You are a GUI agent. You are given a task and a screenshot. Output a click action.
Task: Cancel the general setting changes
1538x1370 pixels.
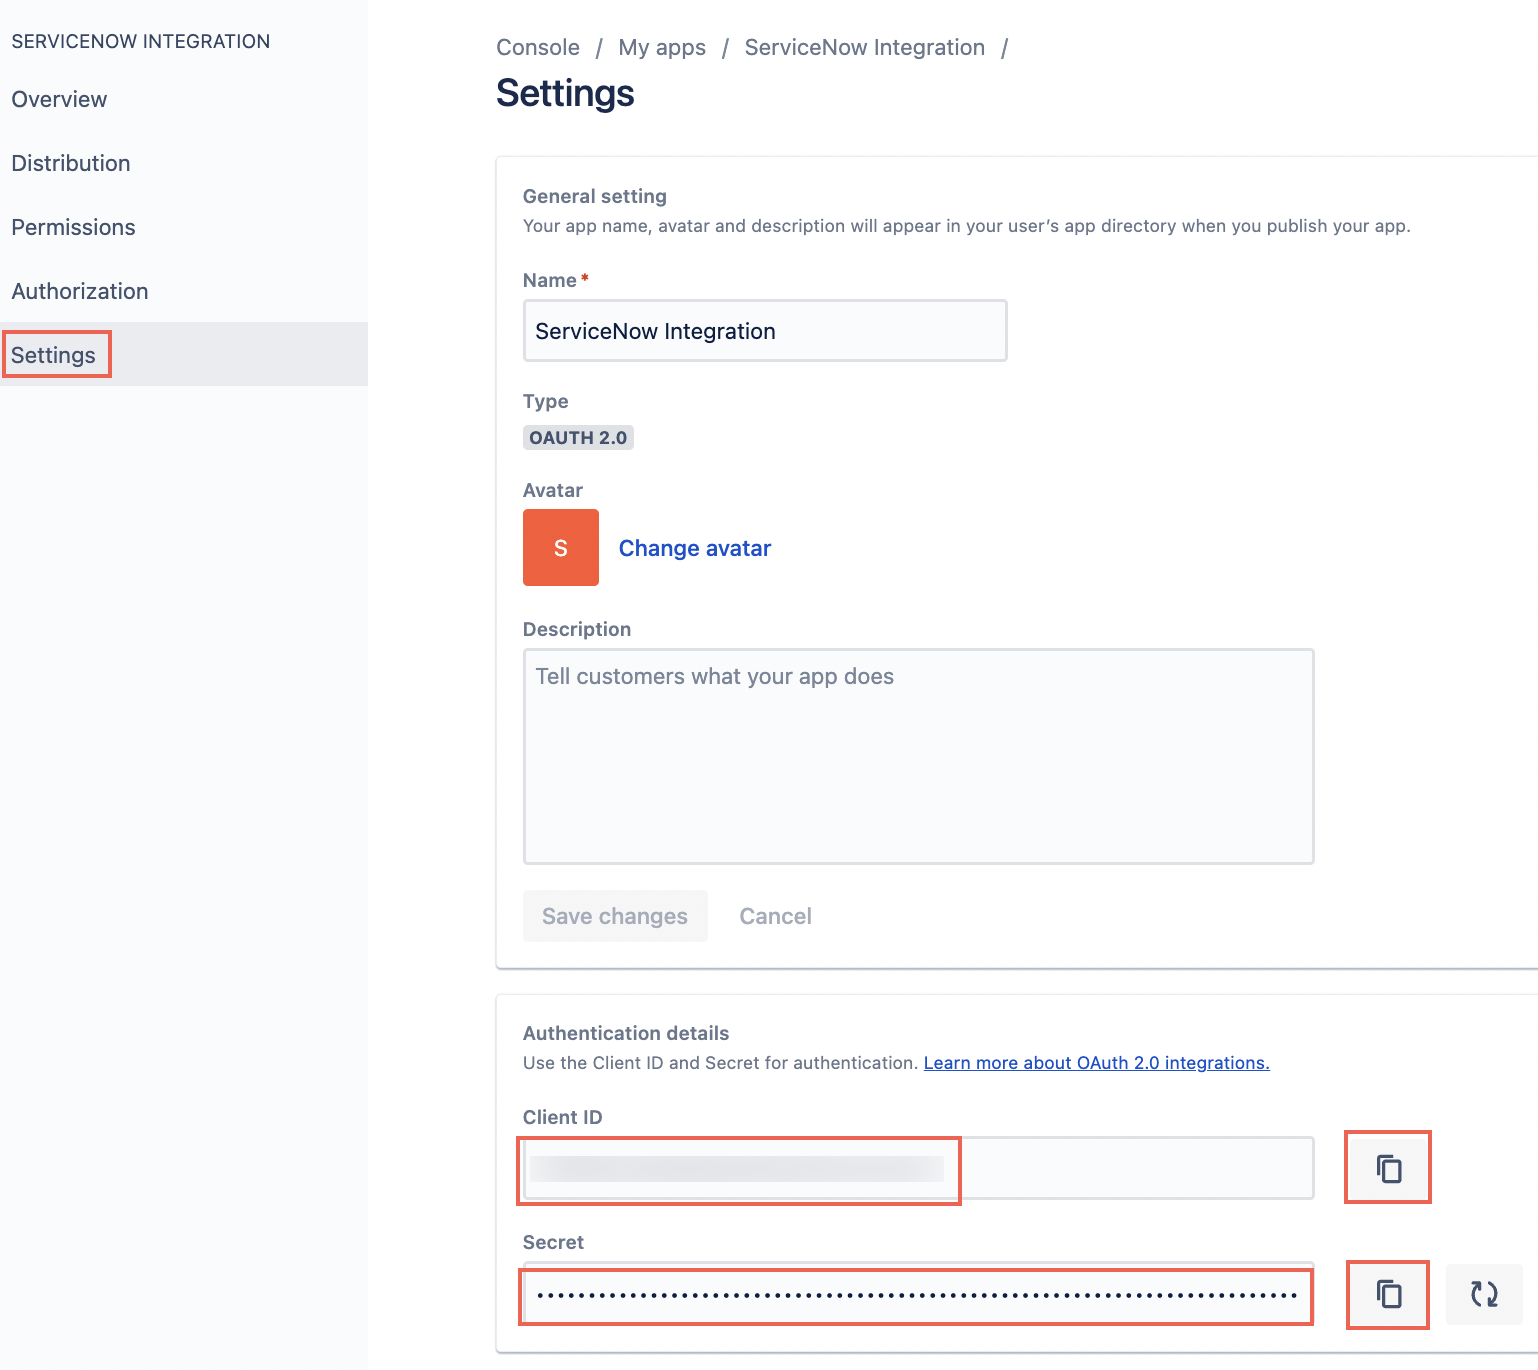coord(775,916)
